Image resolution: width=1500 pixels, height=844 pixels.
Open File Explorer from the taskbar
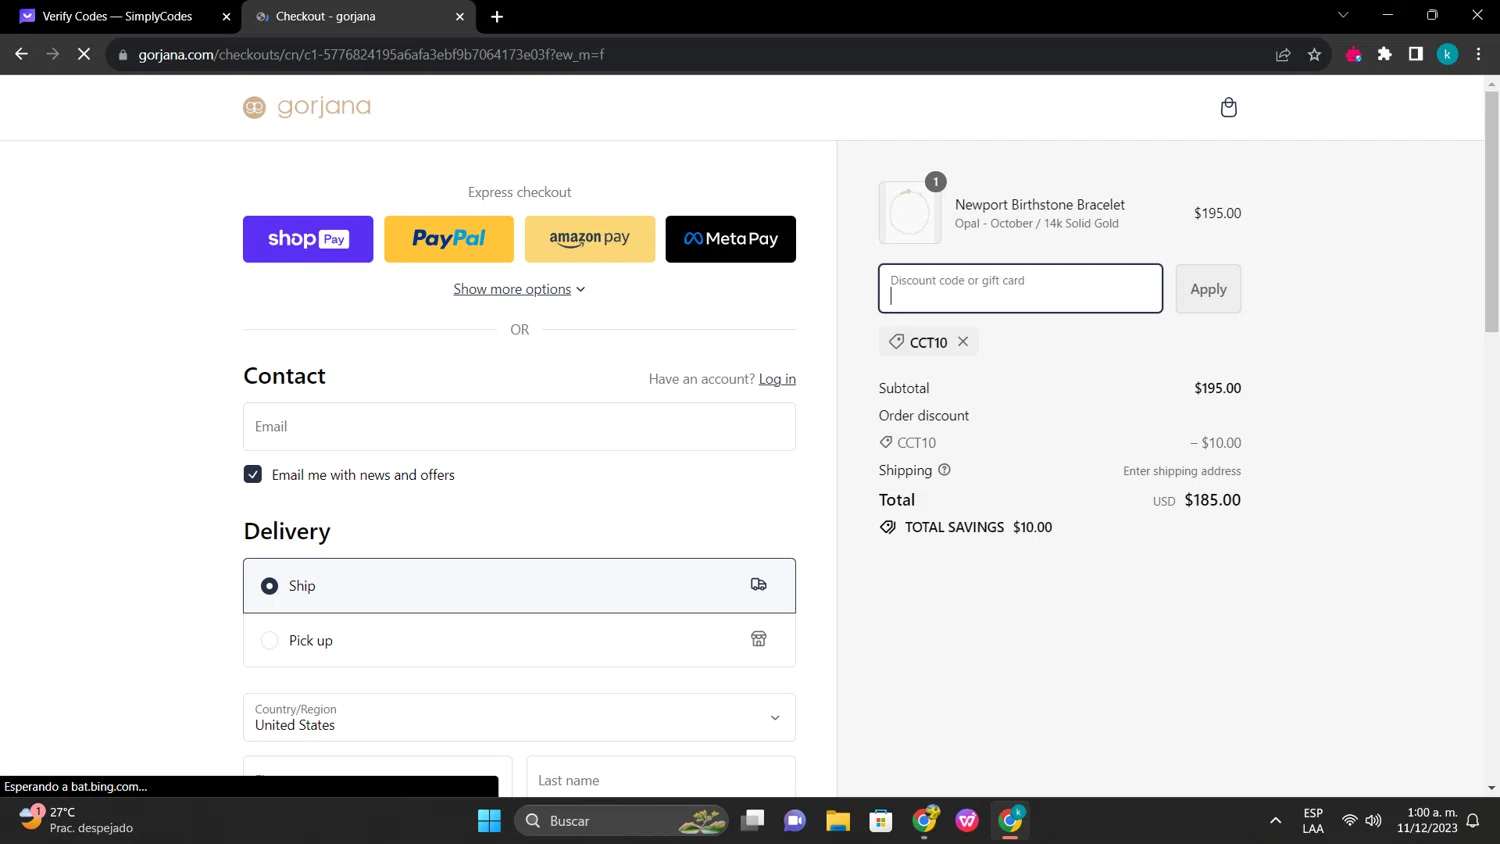click(x=838, y=820)
